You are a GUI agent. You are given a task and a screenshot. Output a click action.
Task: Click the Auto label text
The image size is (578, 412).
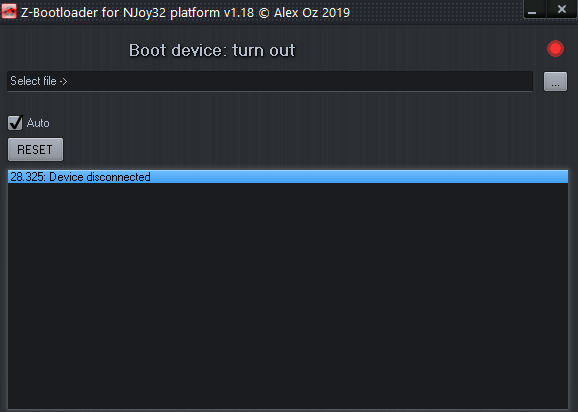tap(38, 123)
